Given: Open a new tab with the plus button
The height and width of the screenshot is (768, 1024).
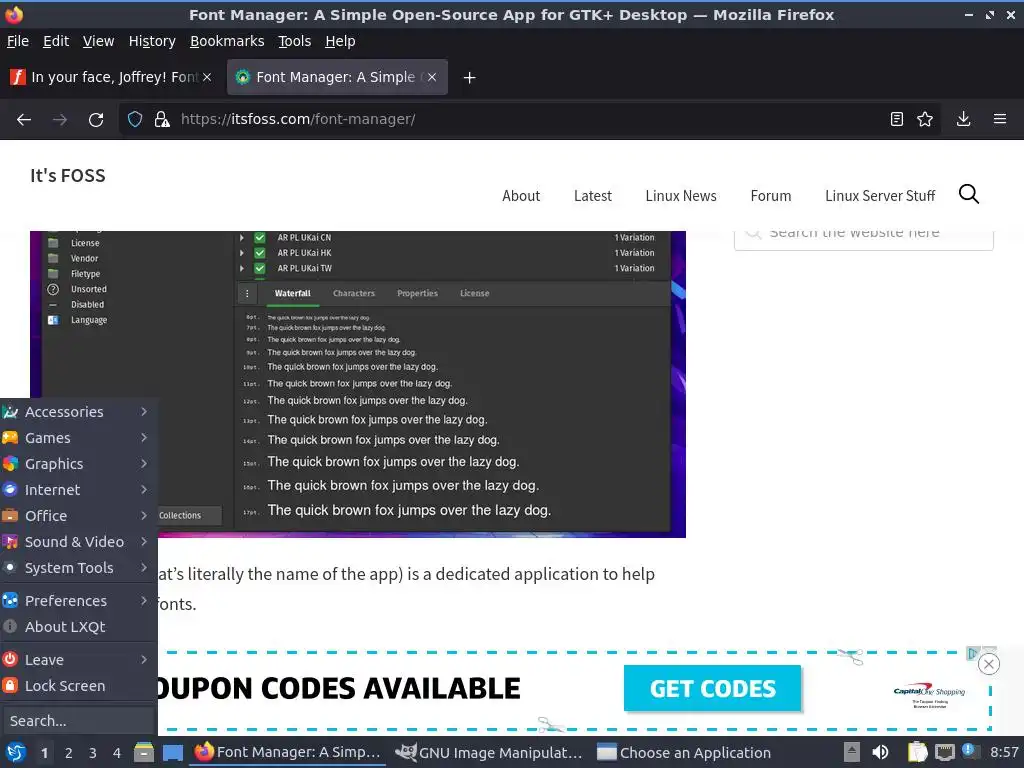Looking at the screenshot, I should coord(469,78).
